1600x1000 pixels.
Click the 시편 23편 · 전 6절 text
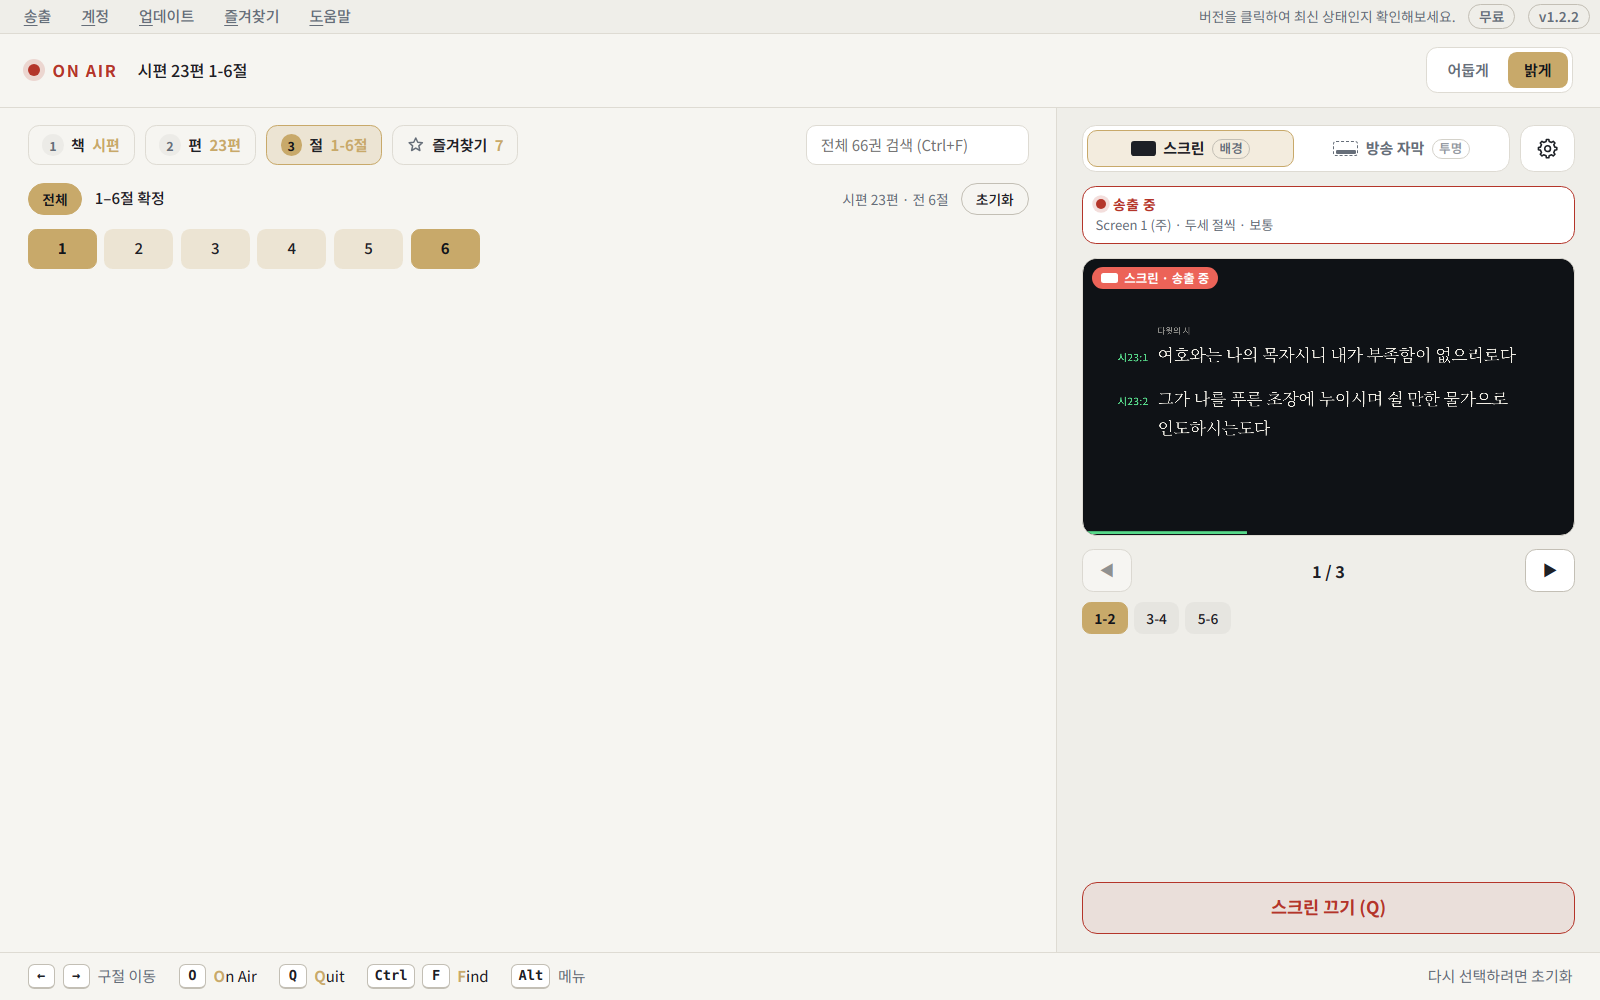click(895, 200)
